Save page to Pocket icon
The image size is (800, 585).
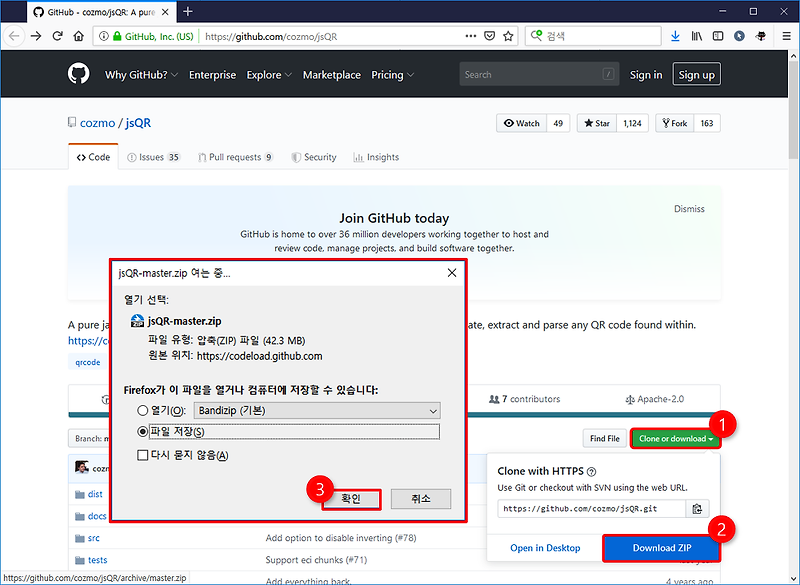[x=489, y=36]
